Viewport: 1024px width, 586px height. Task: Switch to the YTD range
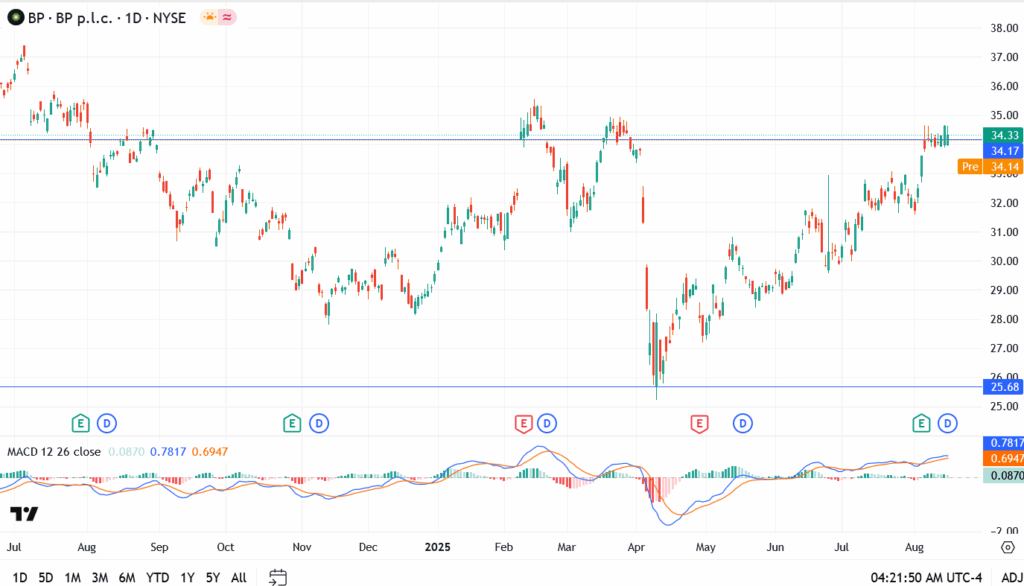(x=157, y=577)
